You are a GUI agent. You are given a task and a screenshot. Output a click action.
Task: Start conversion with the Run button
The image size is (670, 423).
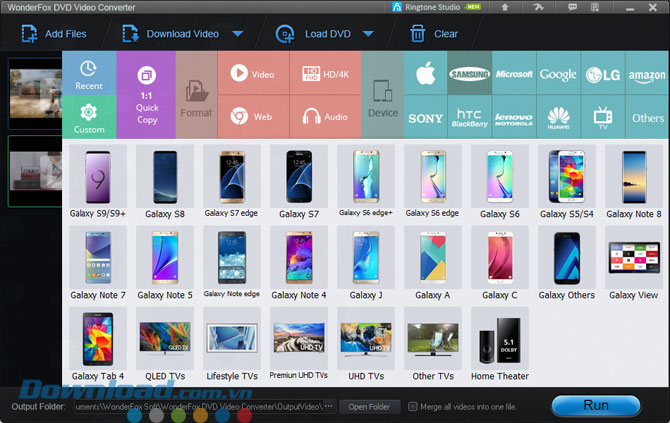[x=596, y=405]
